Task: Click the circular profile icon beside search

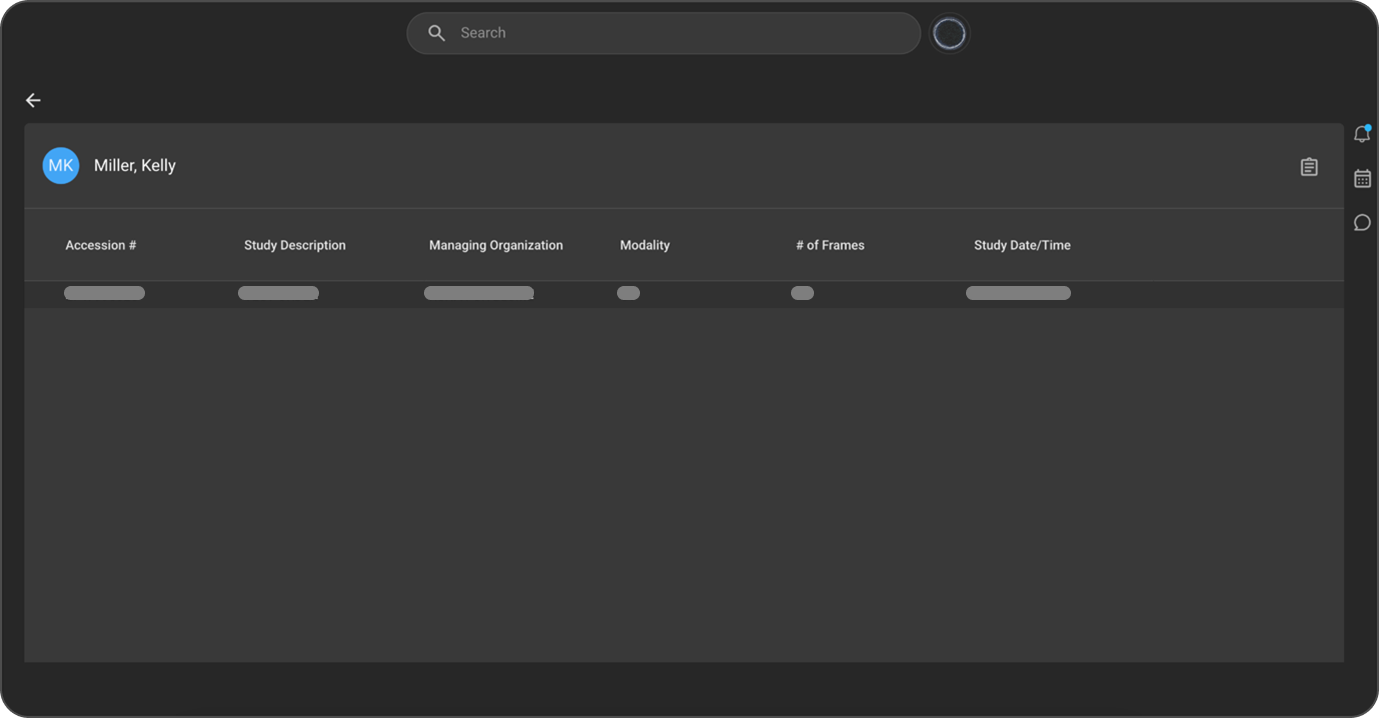Action: (x=949, y=34)
